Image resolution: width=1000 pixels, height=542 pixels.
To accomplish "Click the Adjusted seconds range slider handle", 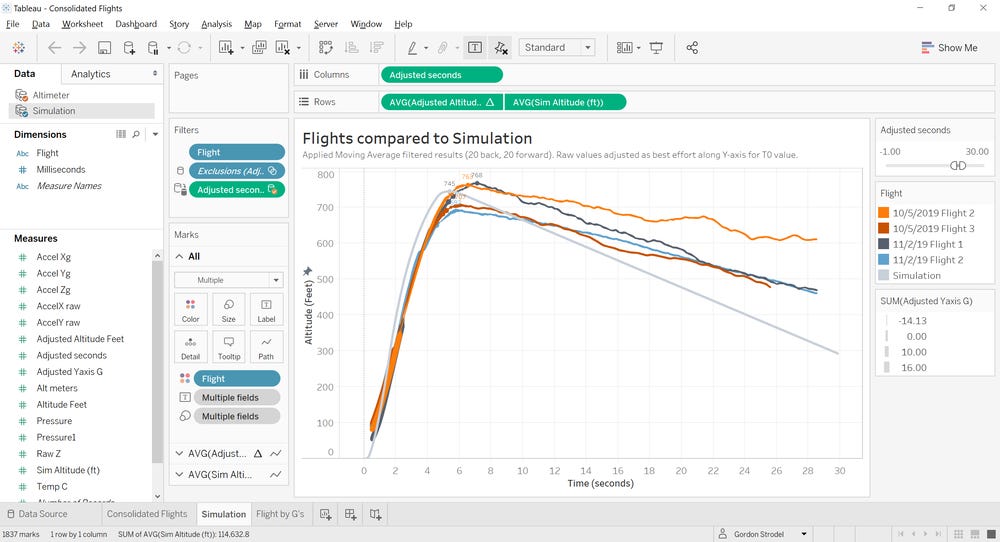I will [x=958, y=166].
